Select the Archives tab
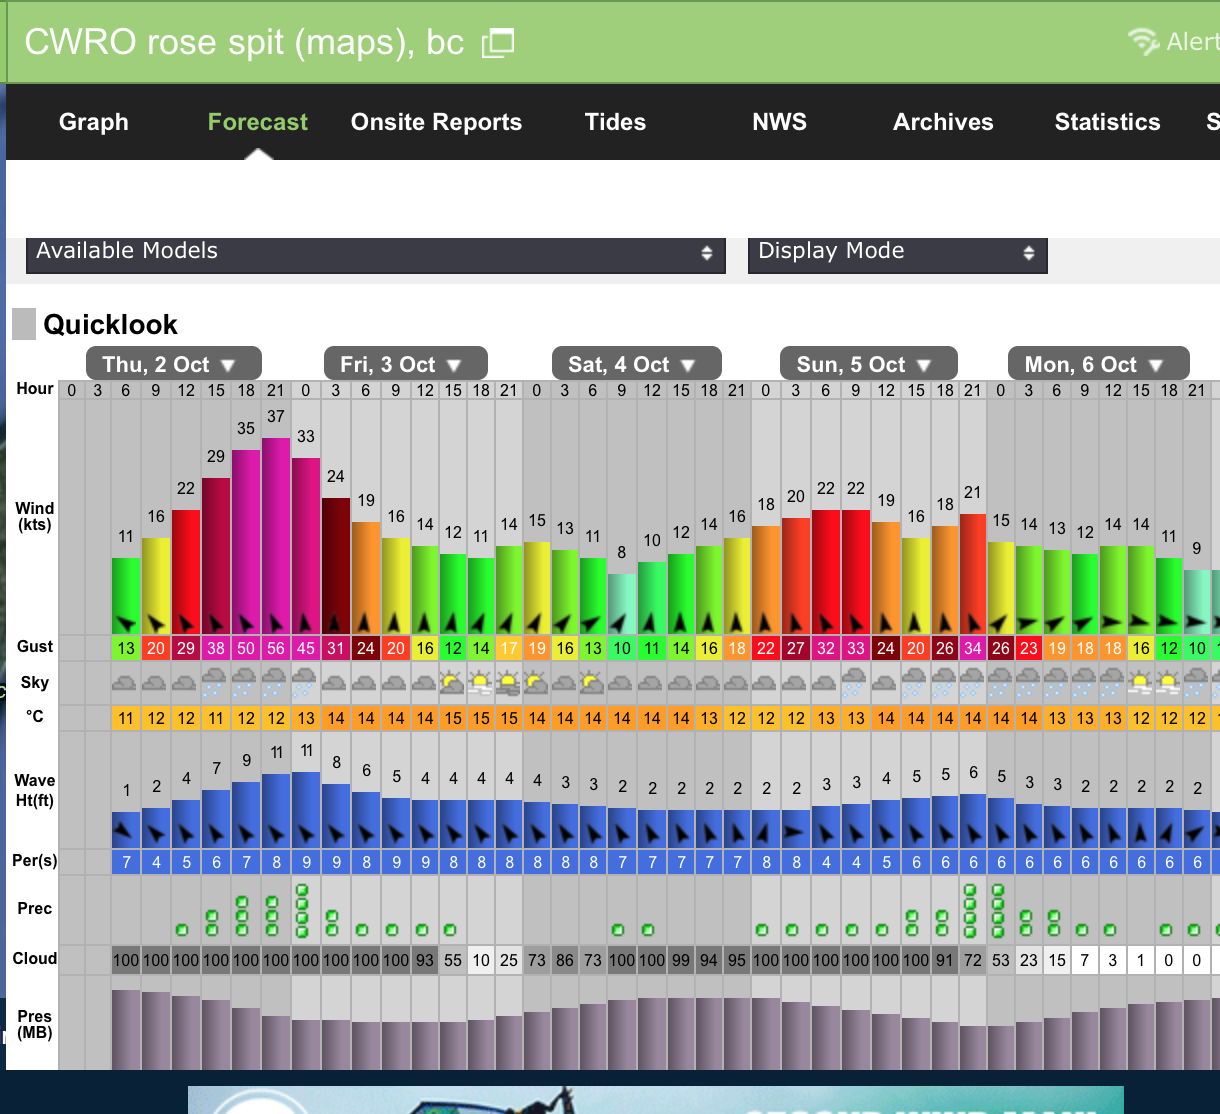The height and width of the screenshot is (1114, 1220). [943, 122]
